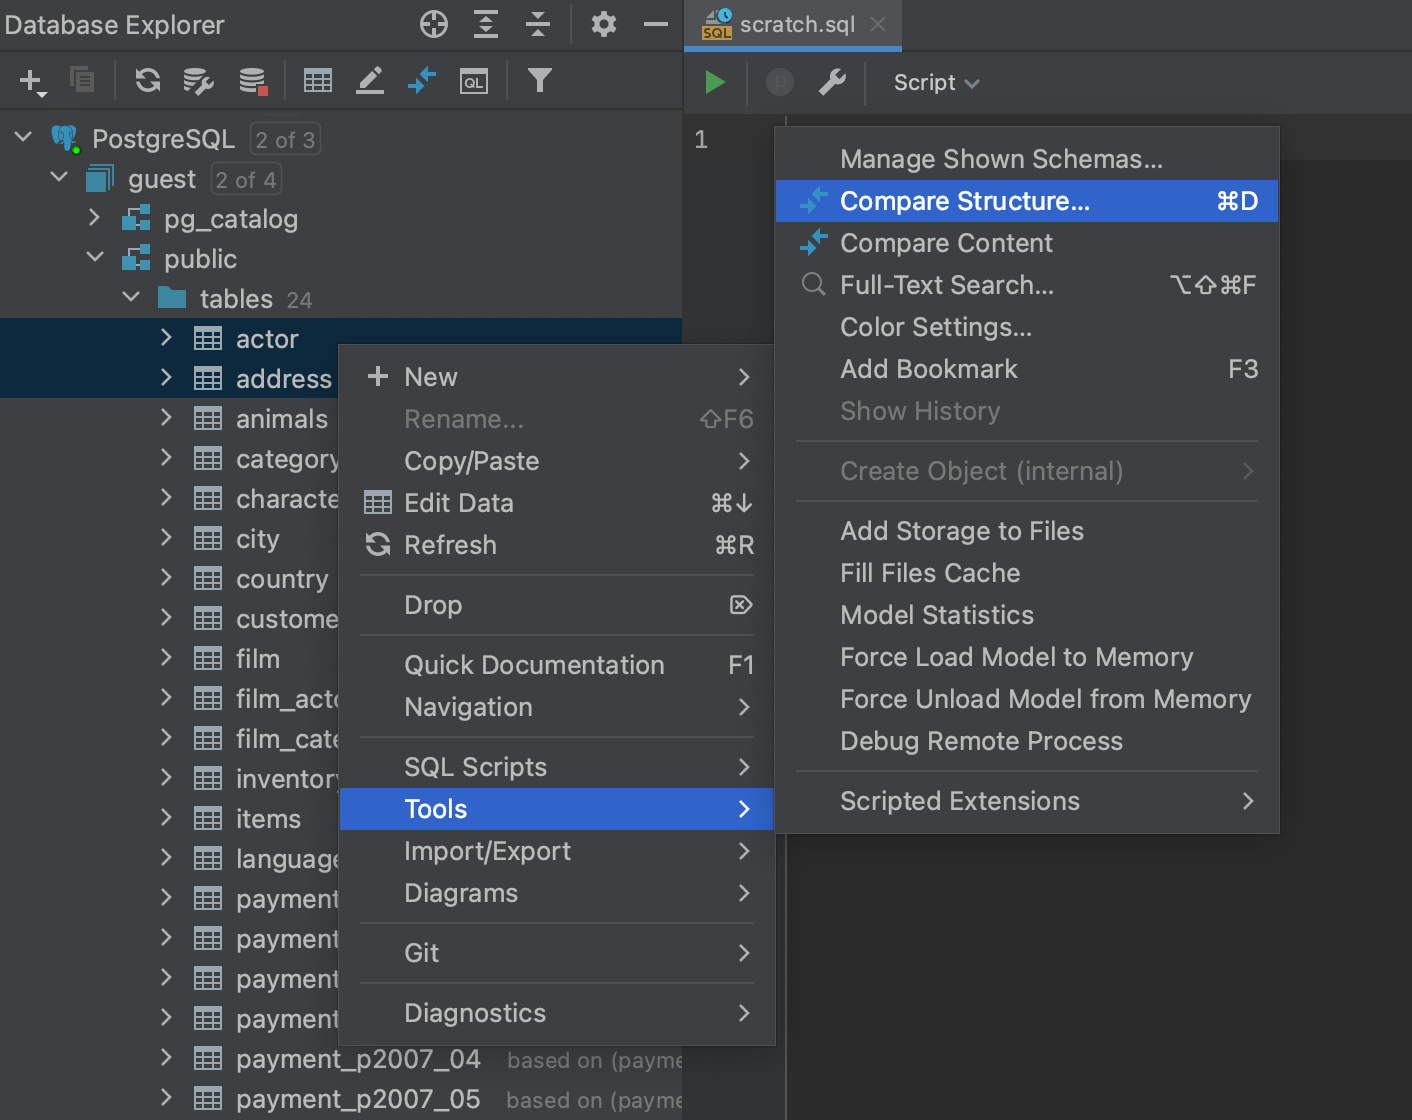The image size is (1412, 1120).
Task: Open Database Explorer gear settings
Action: [603, 24]
